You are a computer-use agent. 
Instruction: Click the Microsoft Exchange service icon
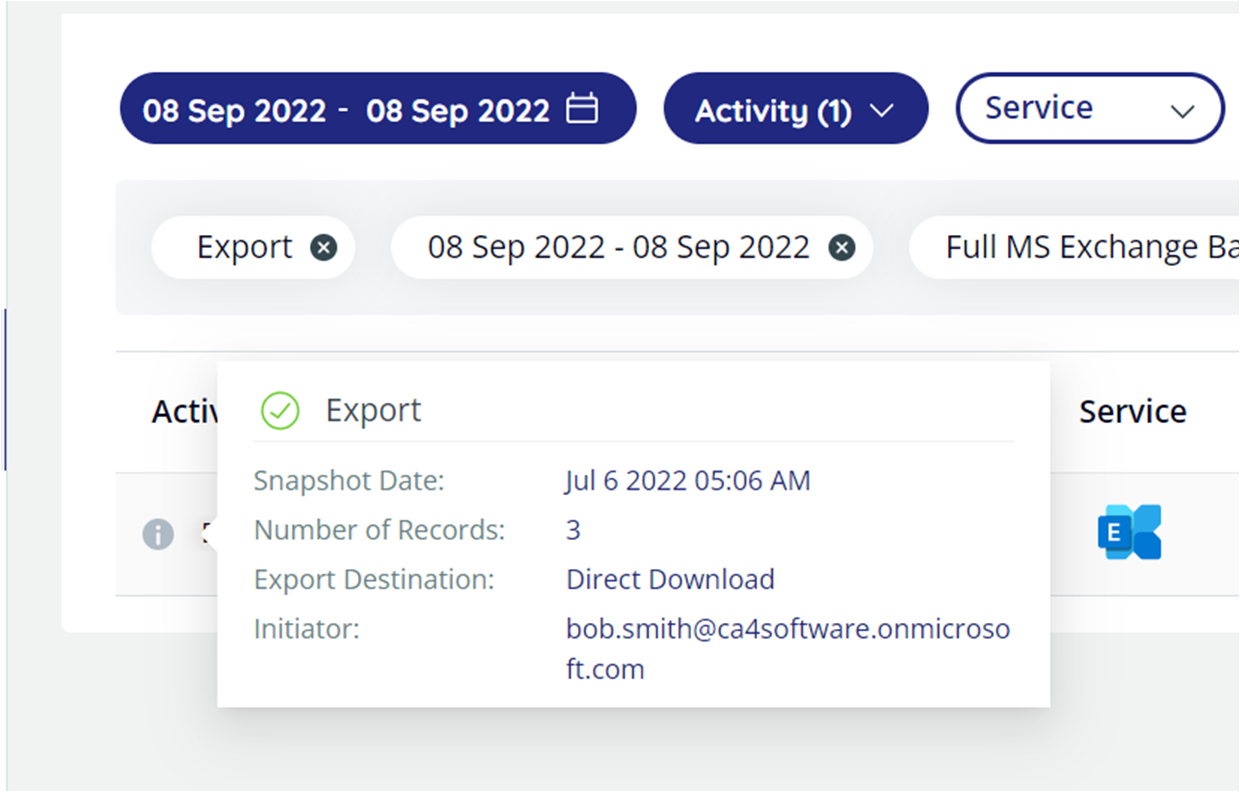(x=1130, y=532)
